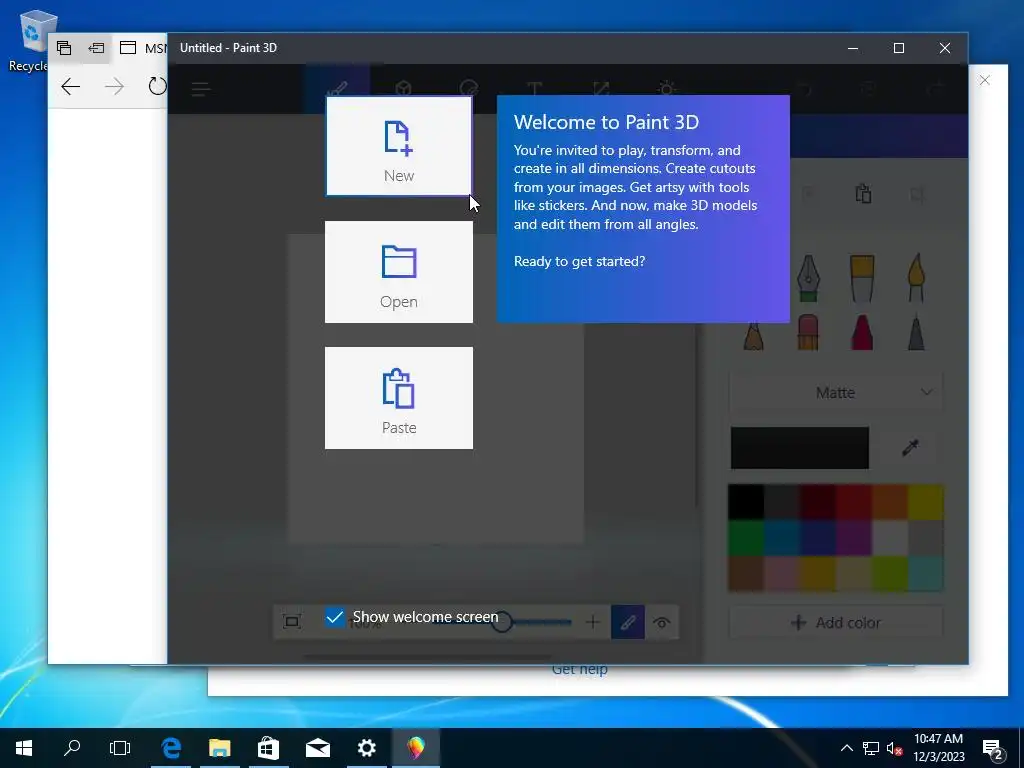The width and height of the screenshot is (1024, 768).
Task: Select the Text tab with the T icon
Action: [534, 89]
